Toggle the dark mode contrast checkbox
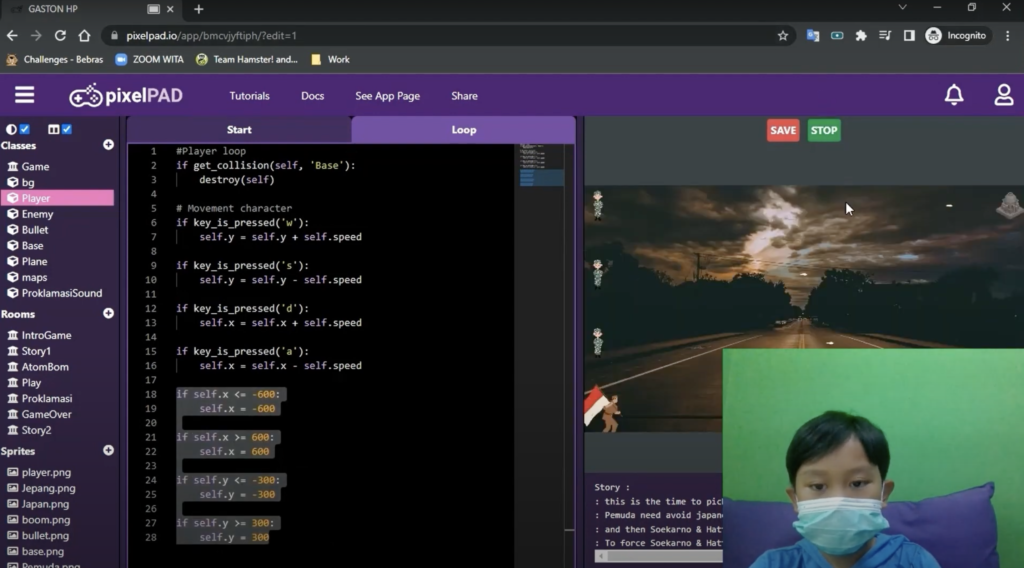This screenshot has width=1024, height=568. pyautogui.click(x=25, y=129)
